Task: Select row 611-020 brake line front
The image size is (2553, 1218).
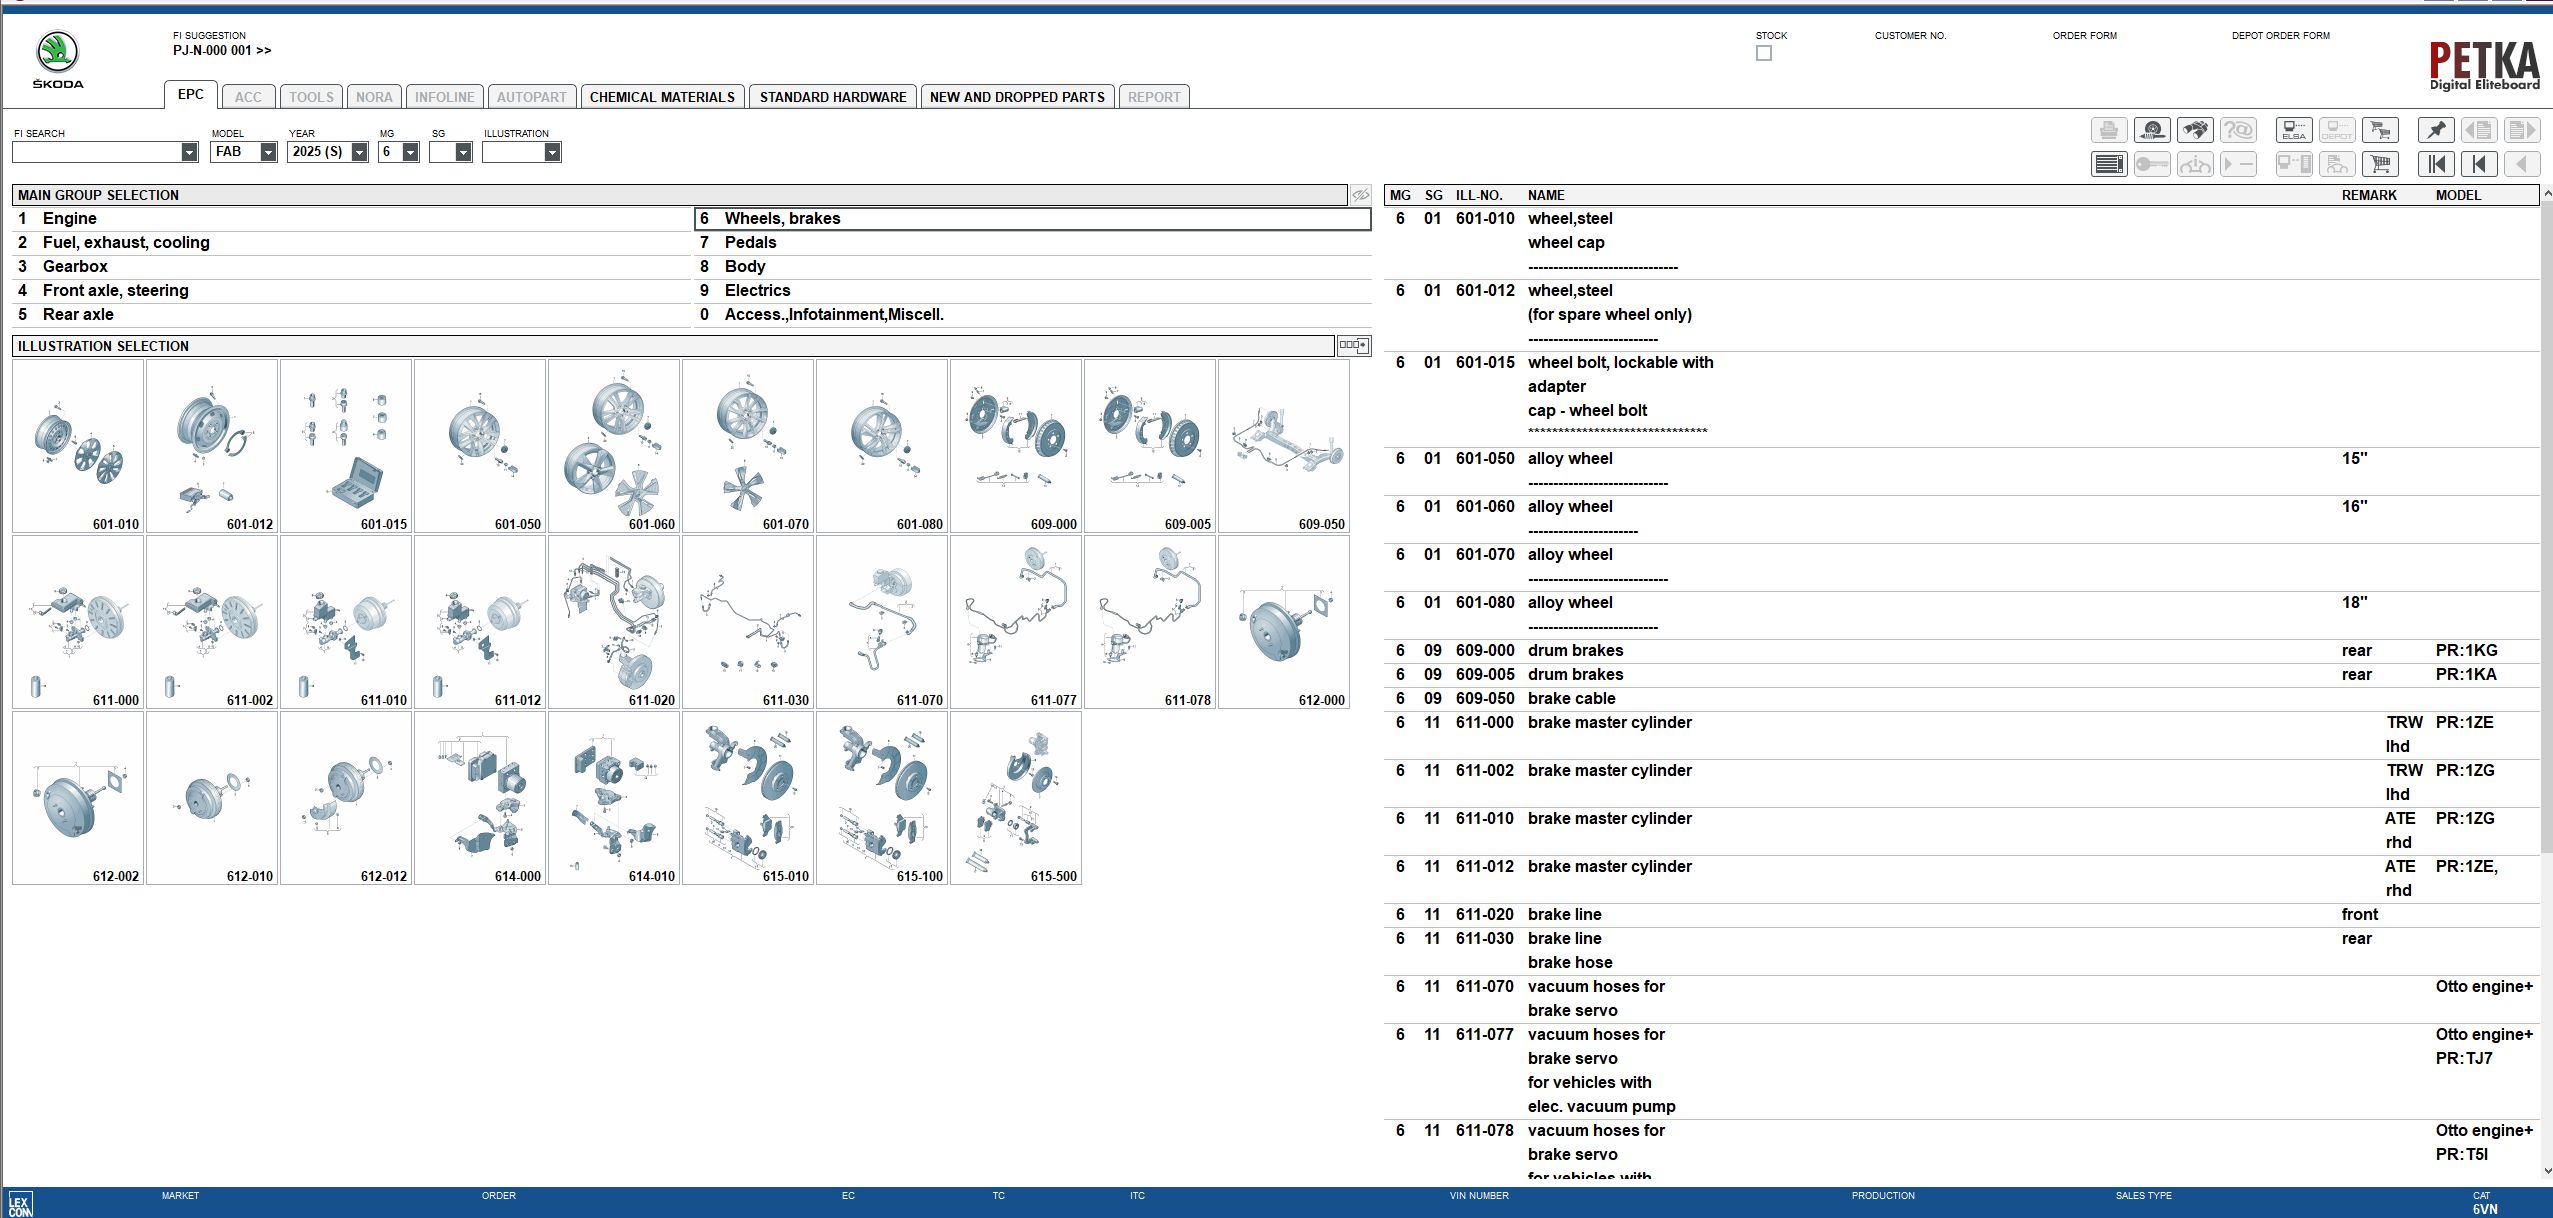Action: pos(1962,915)
